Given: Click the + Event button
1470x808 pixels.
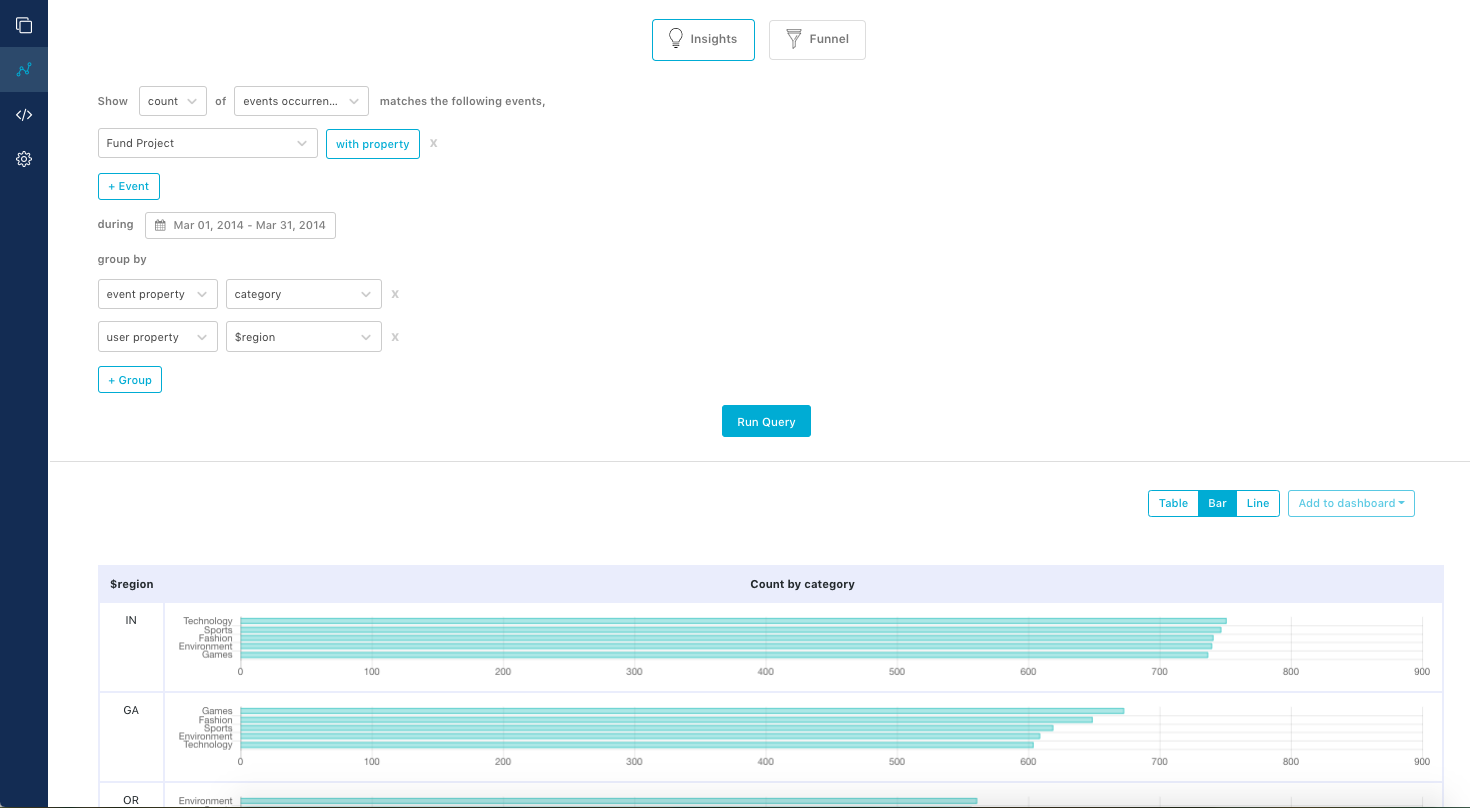Looking at the screenshot, I should point(128,186).
